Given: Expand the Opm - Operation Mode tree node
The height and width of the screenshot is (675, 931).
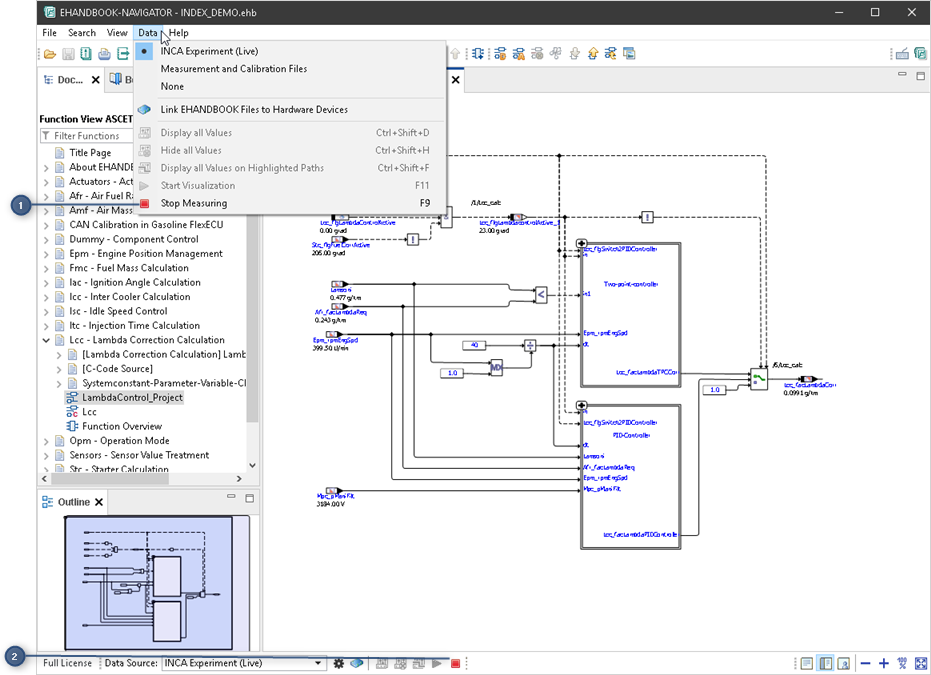Looking at the screenshot, I should pos(46,441).
